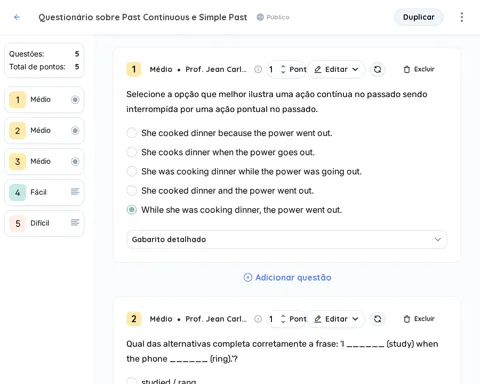
Task: Adjust points stepper arrows for question 2
Action: point(283,319)
